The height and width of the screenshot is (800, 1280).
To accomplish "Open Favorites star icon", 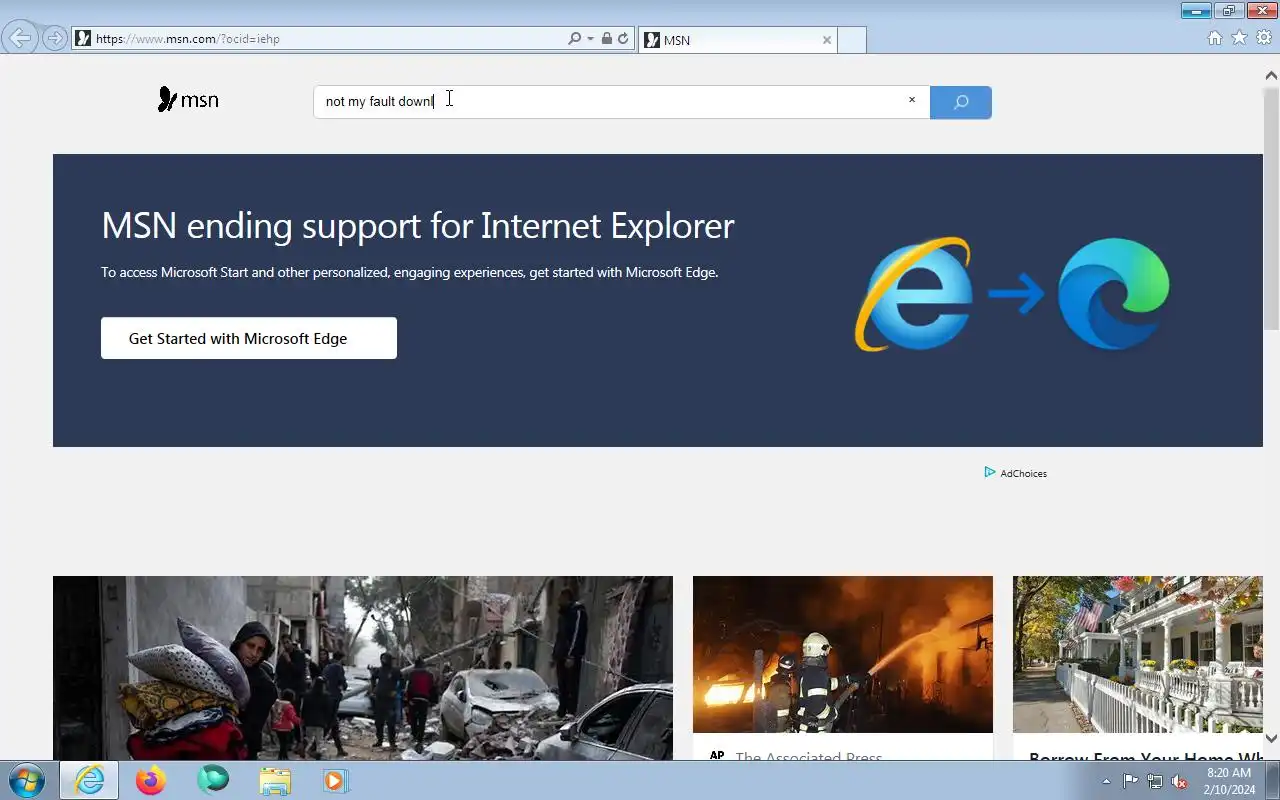I will (x=1239, y=38).
